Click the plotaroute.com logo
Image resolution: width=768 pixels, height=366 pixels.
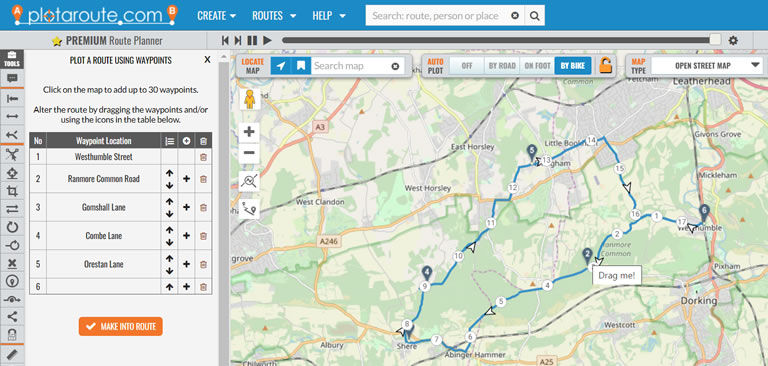95,15
